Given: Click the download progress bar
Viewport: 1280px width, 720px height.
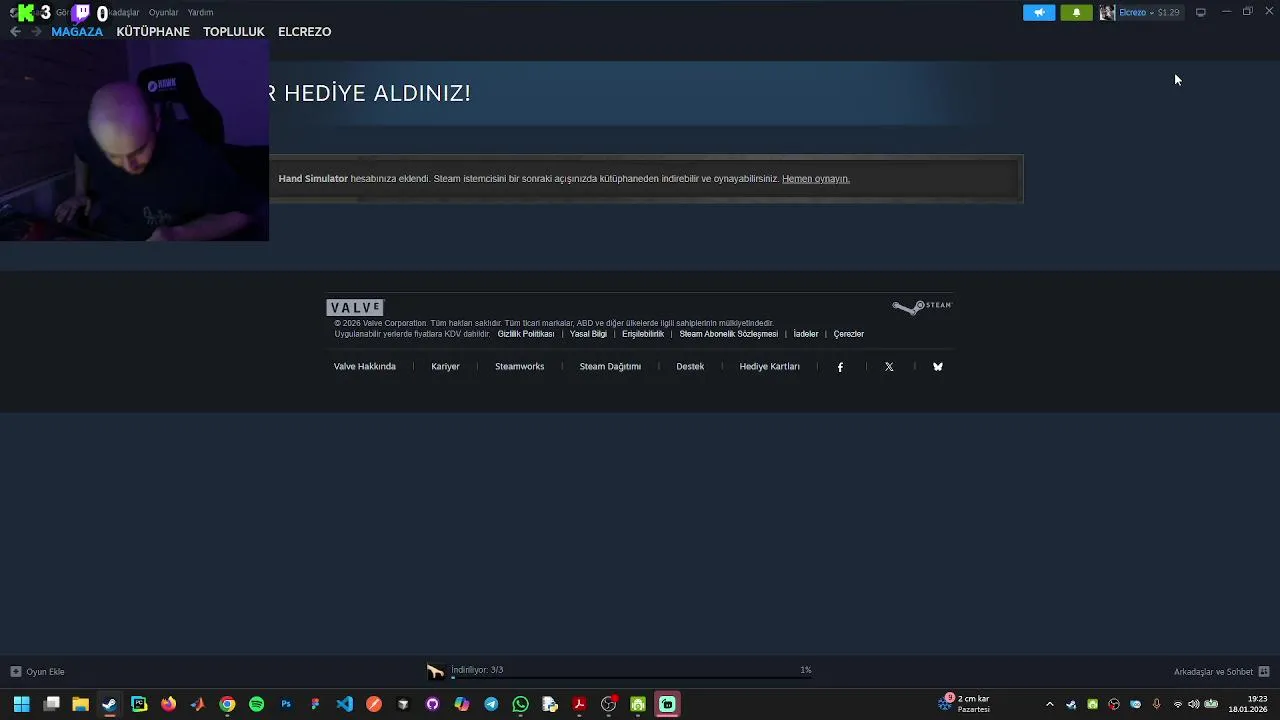Looking at the screenshot, I should click(631, 678).
